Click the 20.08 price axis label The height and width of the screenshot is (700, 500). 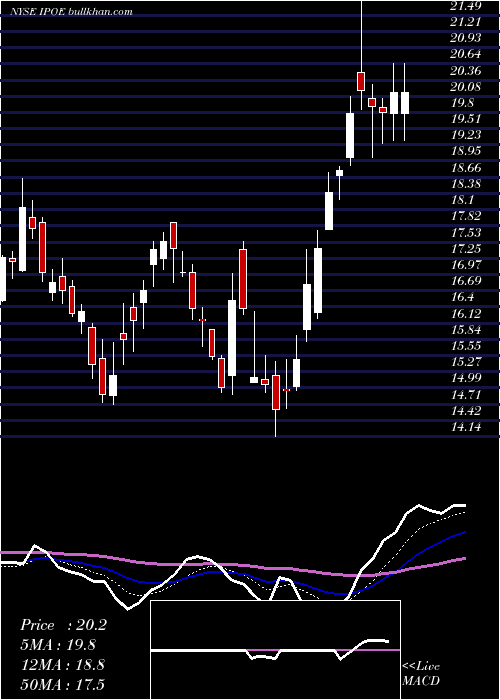466,87
